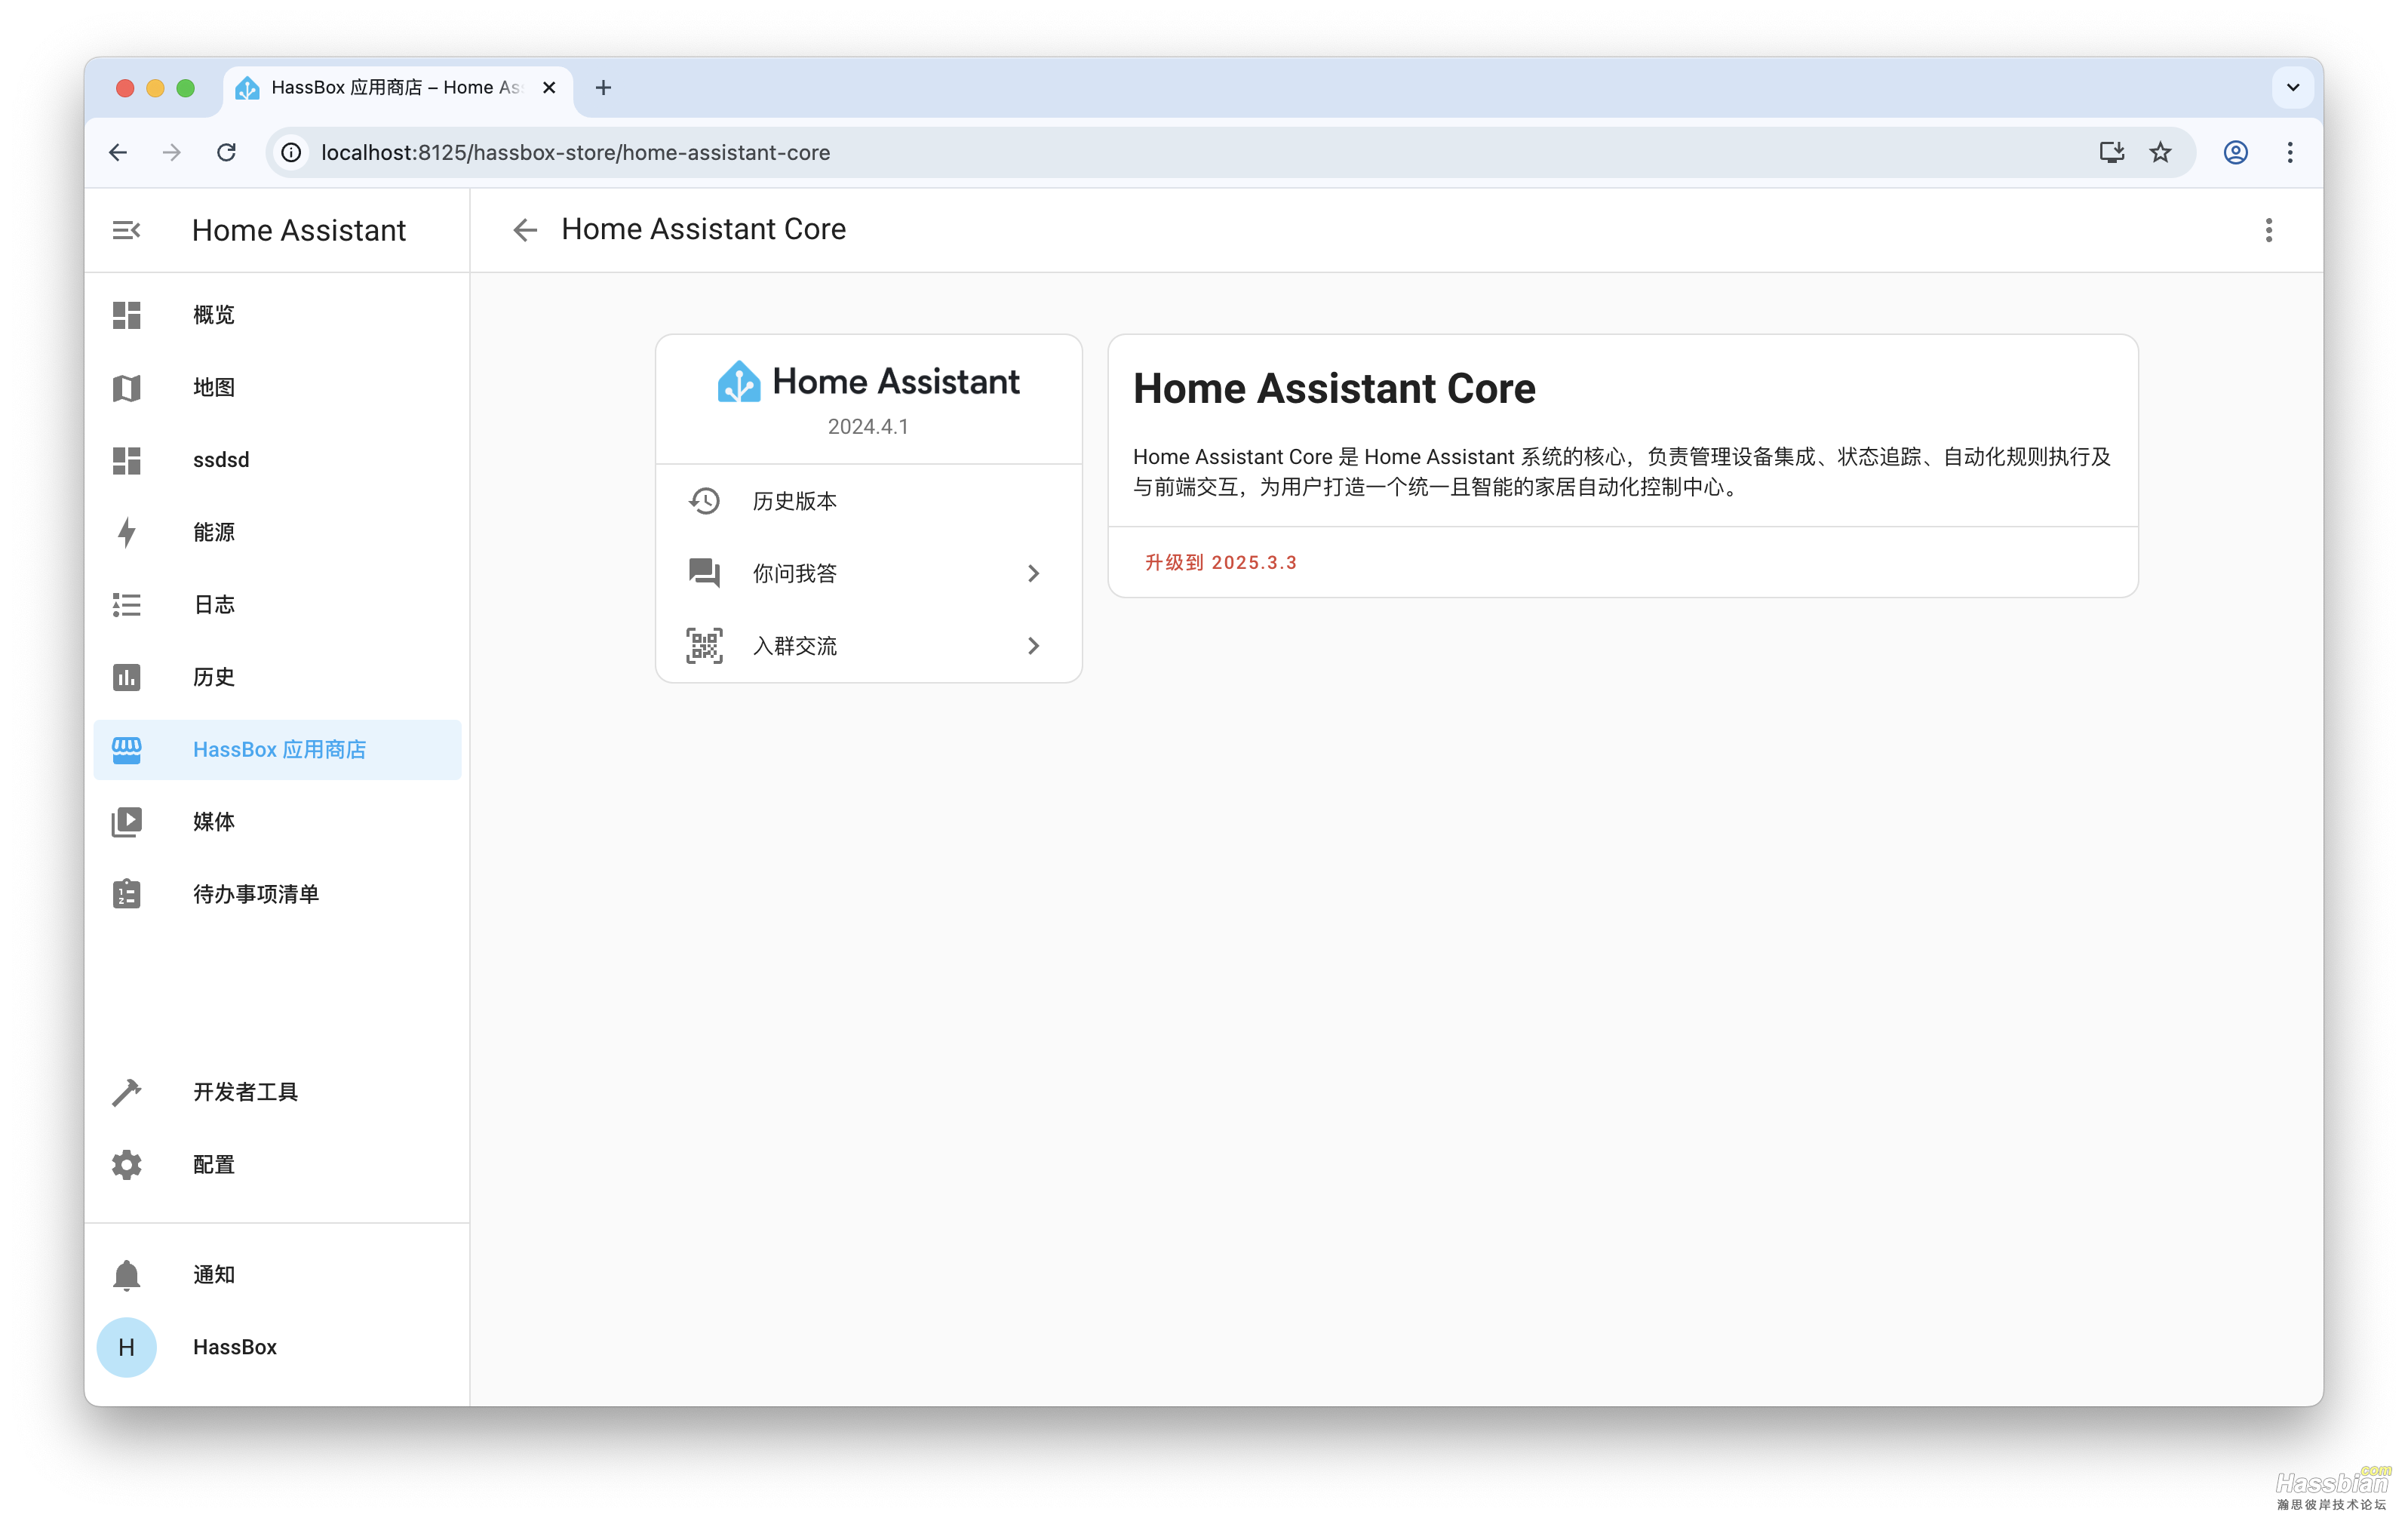This screenshot has width=2408, height=1518.
Task: Click the 地图 sidebar label
Action: coord(214,387)
